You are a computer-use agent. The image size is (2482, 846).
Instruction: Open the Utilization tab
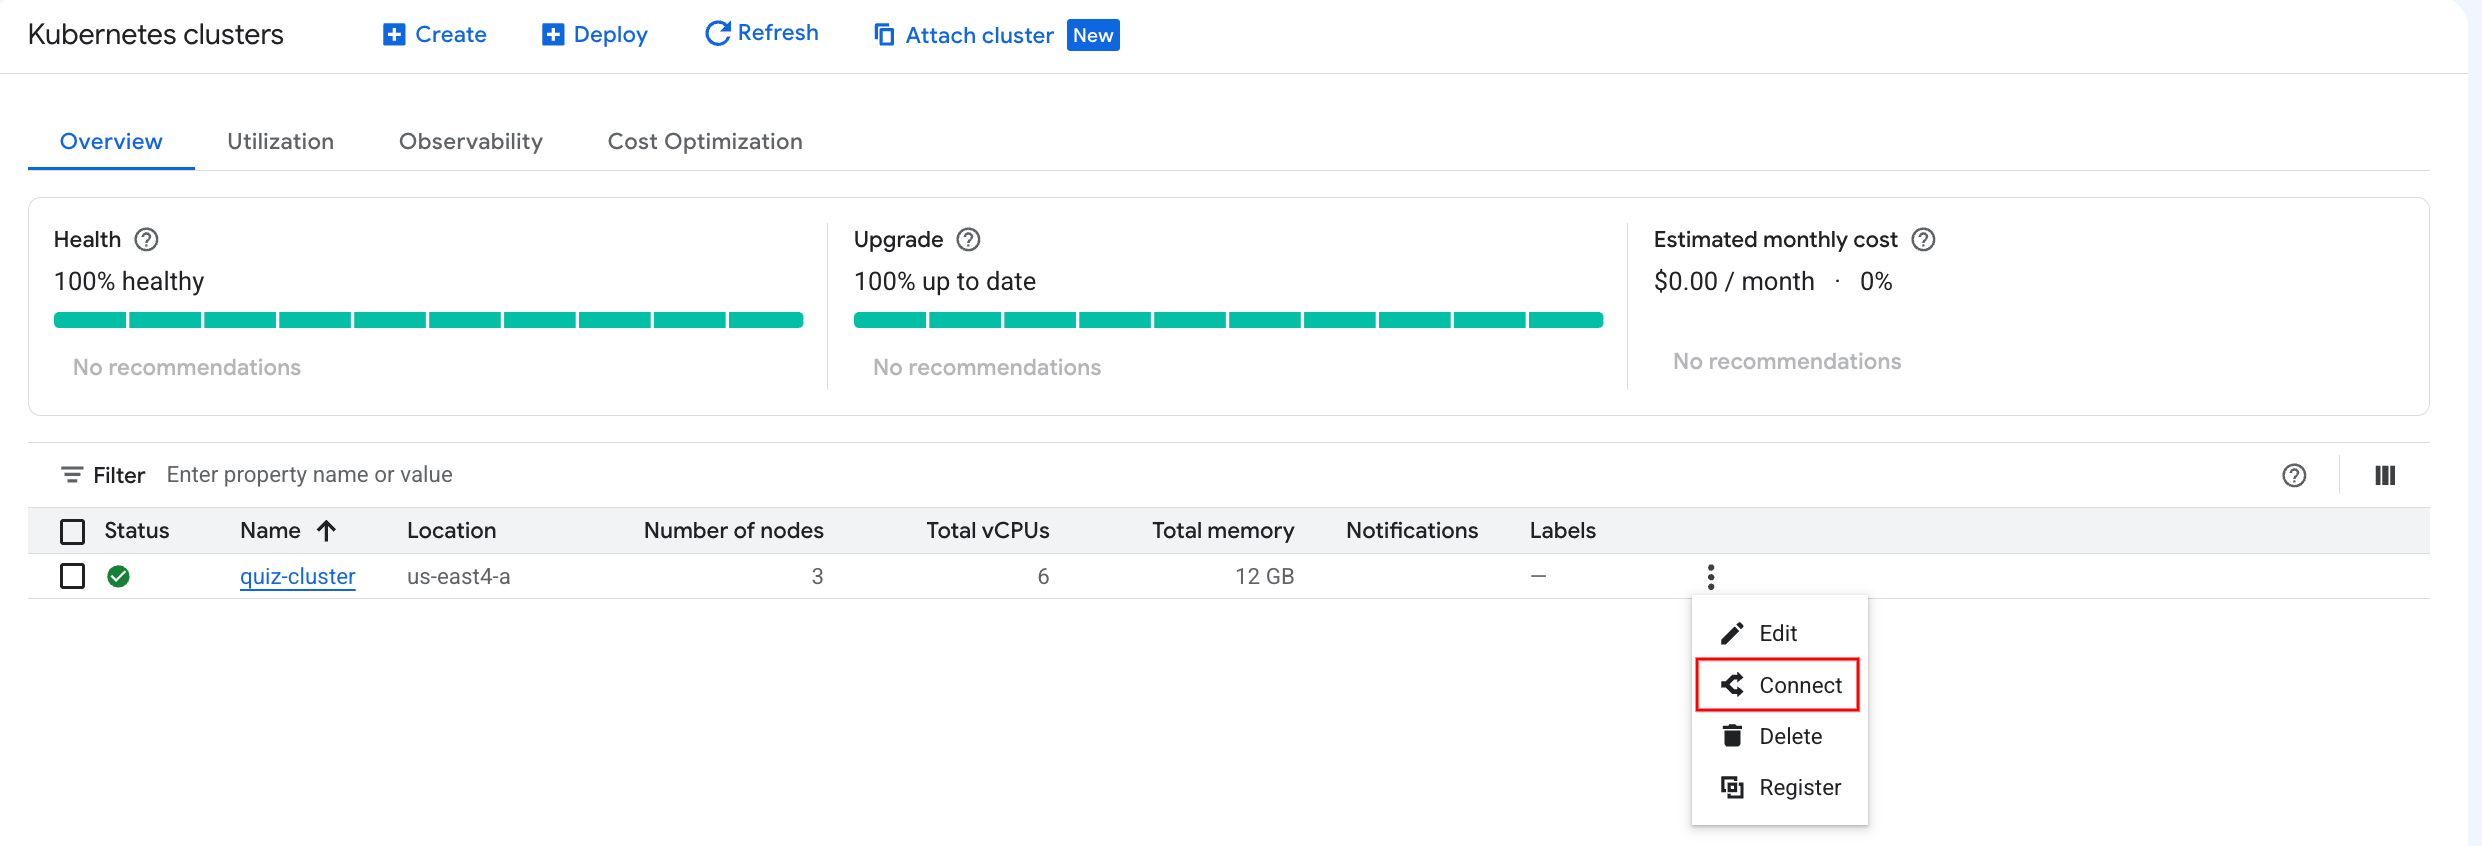281,141
